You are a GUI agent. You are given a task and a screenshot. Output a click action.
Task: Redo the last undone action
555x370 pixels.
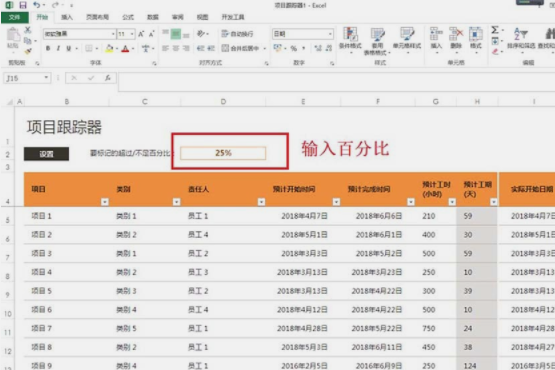[55, 5]
